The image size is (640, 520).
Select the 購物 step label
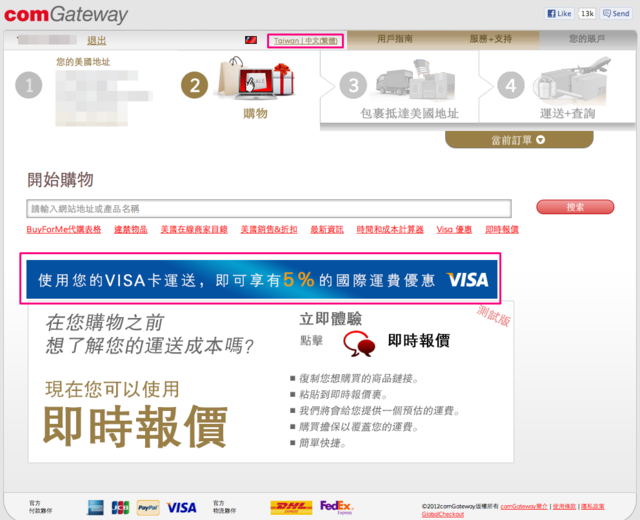256,113
